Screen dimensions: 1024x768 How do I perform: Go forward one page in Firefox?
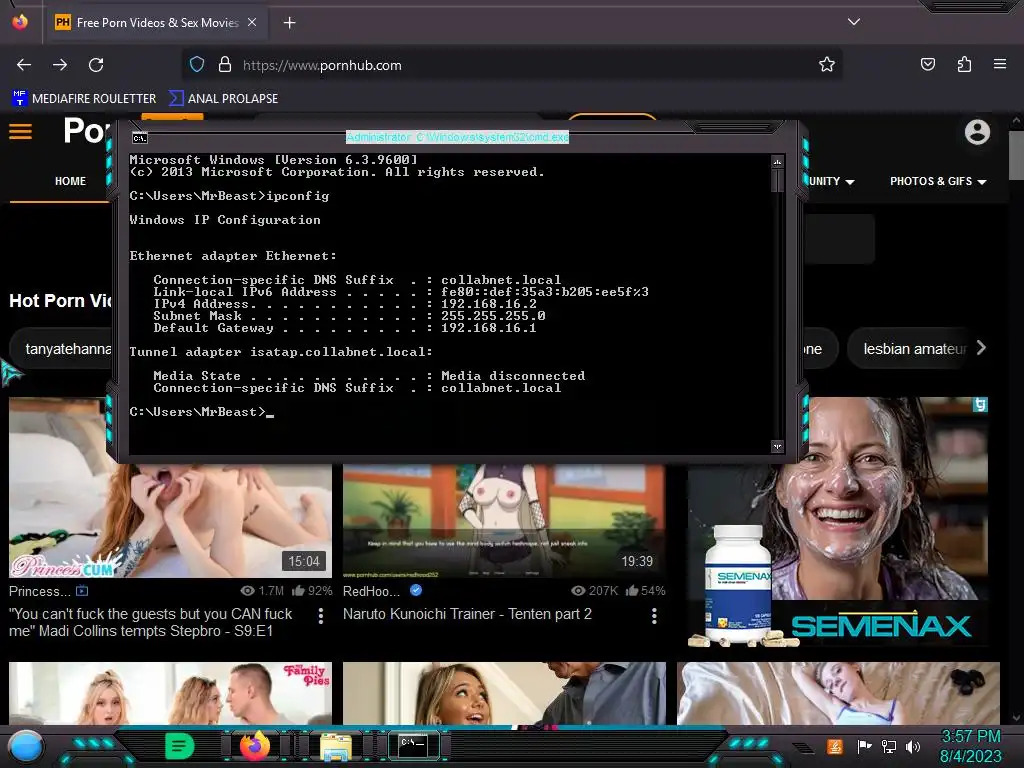coord(60,65)
